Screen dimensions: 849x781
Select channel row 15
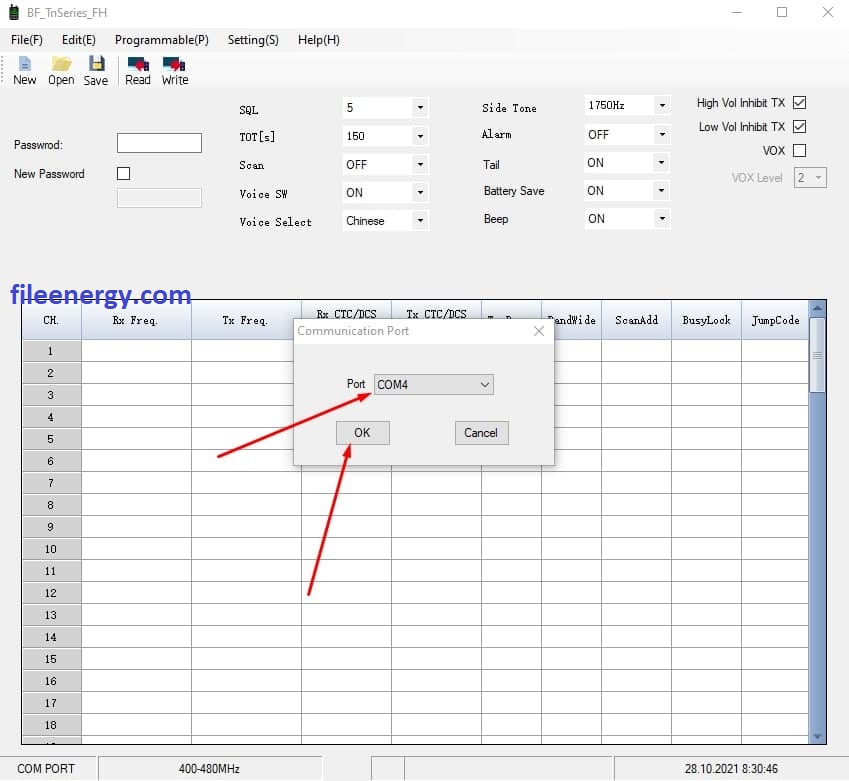(x=52, y=659)
